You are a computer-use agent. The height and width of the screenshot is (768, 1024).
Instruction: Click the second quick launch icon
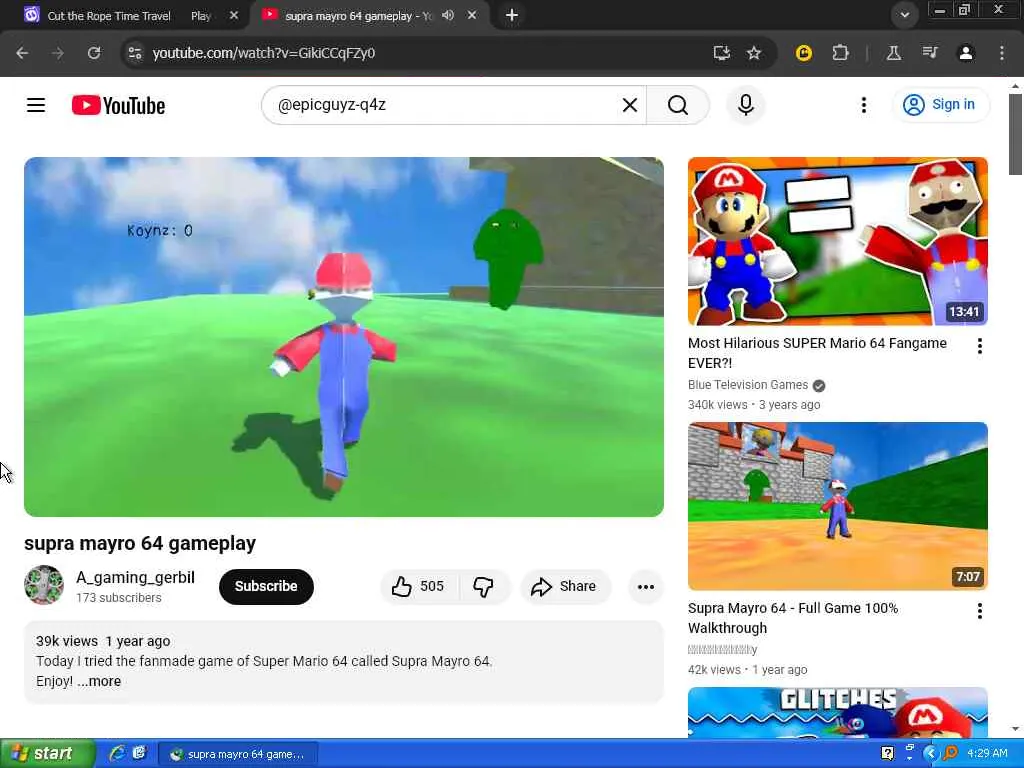(139, 753)
